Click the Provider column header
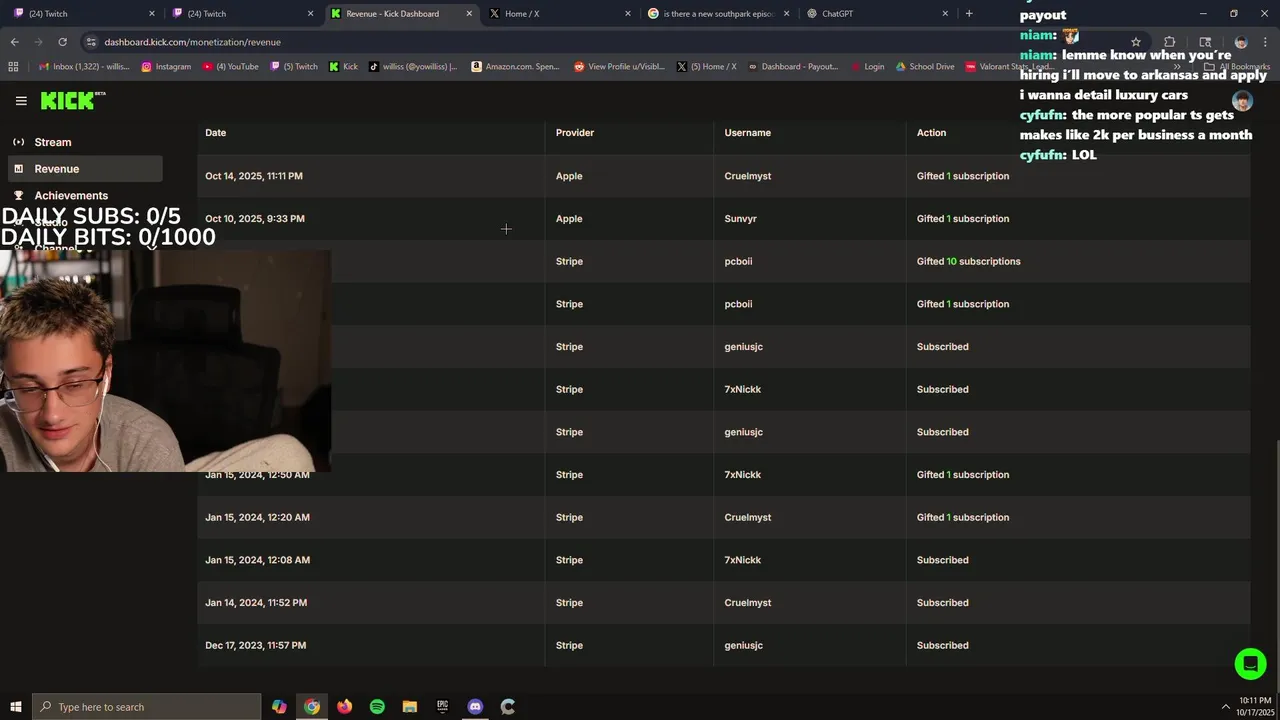 (575, 133)
